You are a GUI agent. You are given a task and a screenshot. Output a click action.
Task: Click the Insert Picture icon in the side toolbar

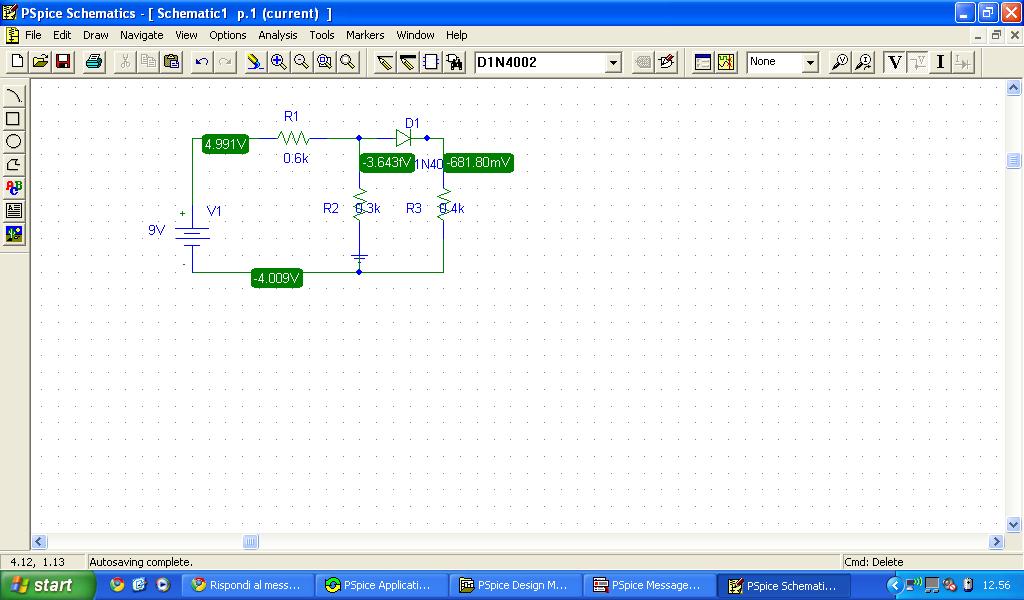click(x=14, y=234)
